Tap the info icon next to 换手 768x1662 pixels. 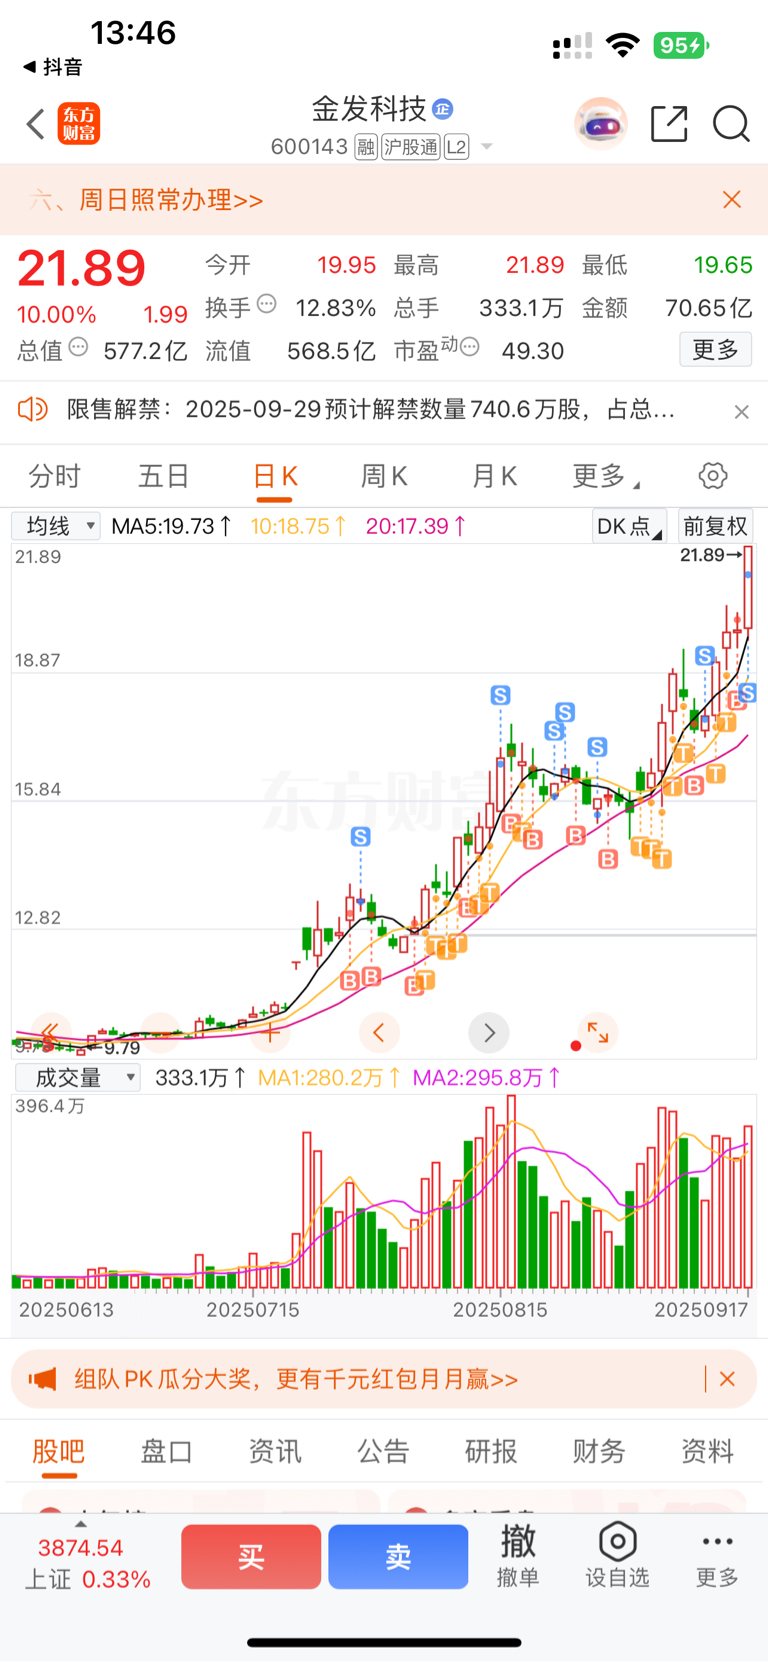coord(267,304)
